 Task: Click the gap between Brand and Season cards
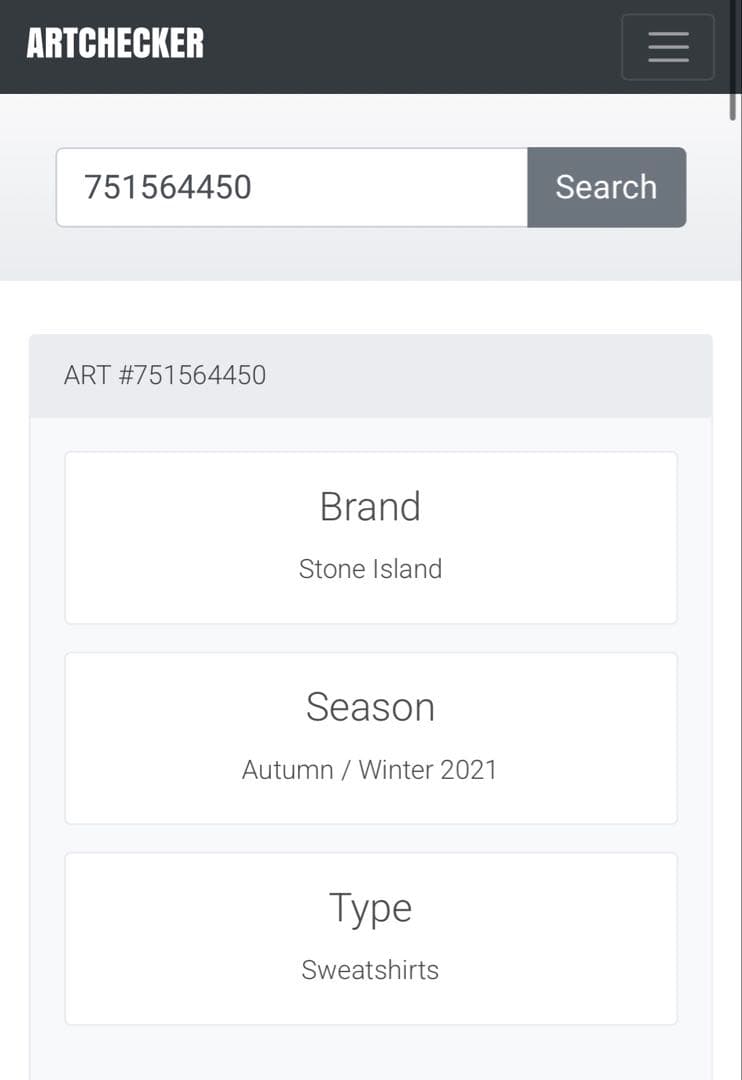370,638
